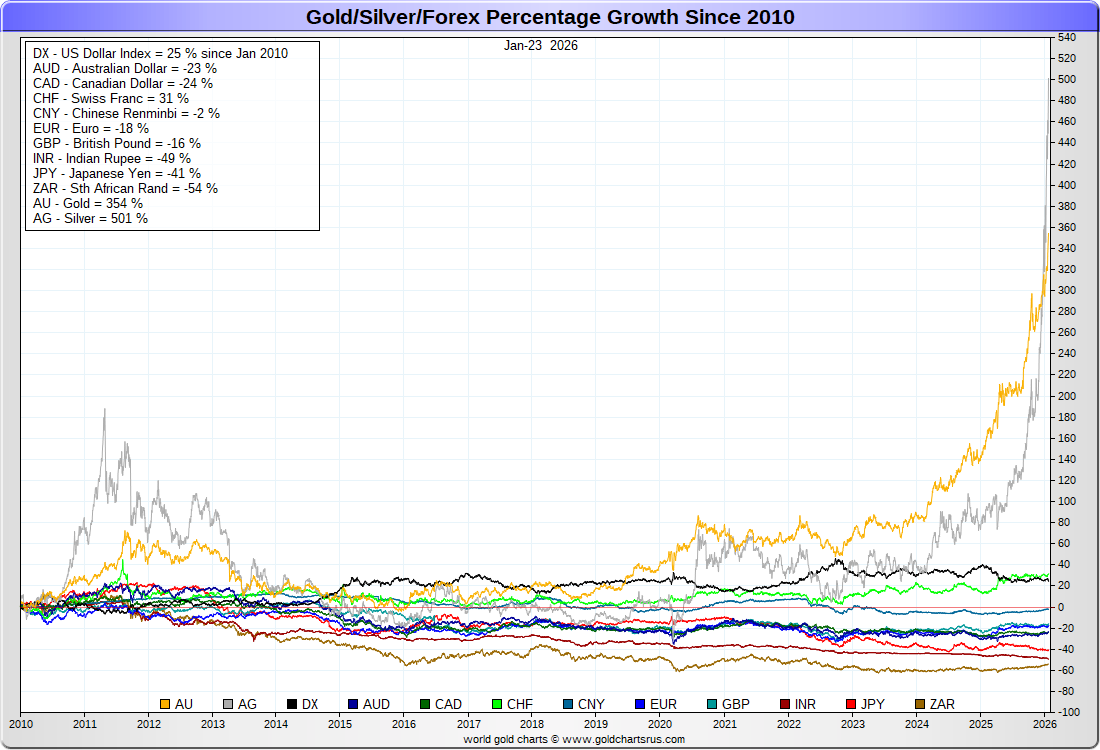Select the 'AG - Silver = 501 %' line
1100x750 pixels.
pos(90,218)
